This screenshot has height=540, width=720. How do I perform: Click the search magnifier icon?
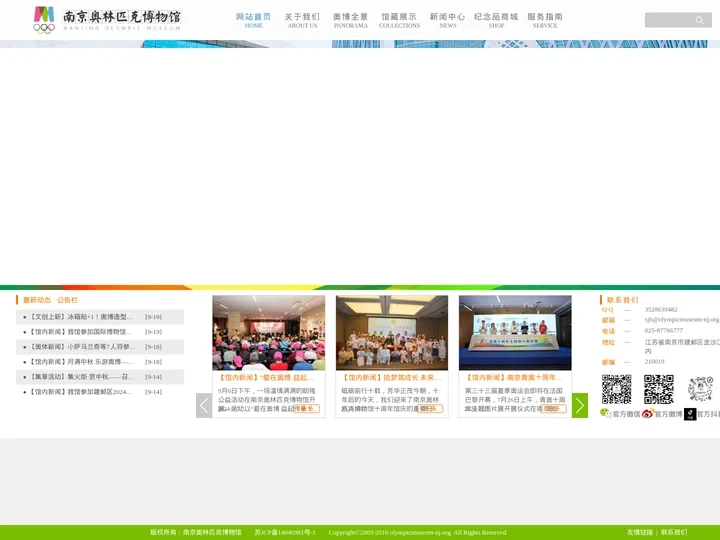click(x=699, y=20)
